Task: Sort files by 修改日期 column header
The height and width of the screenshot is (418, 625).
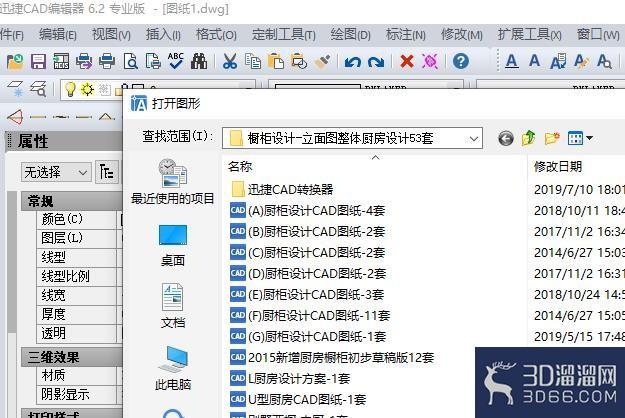Action: 558,166
